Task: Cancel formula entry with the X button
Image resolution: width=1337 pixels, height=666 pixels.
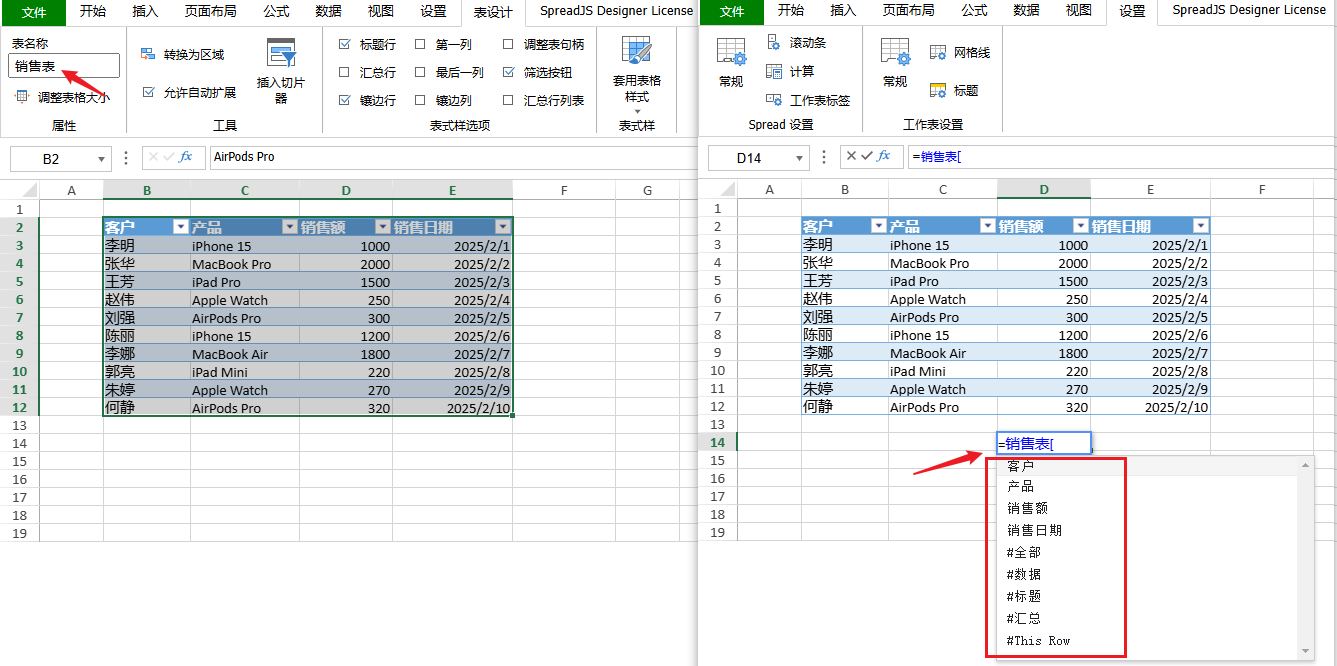Action: (851, 156)
